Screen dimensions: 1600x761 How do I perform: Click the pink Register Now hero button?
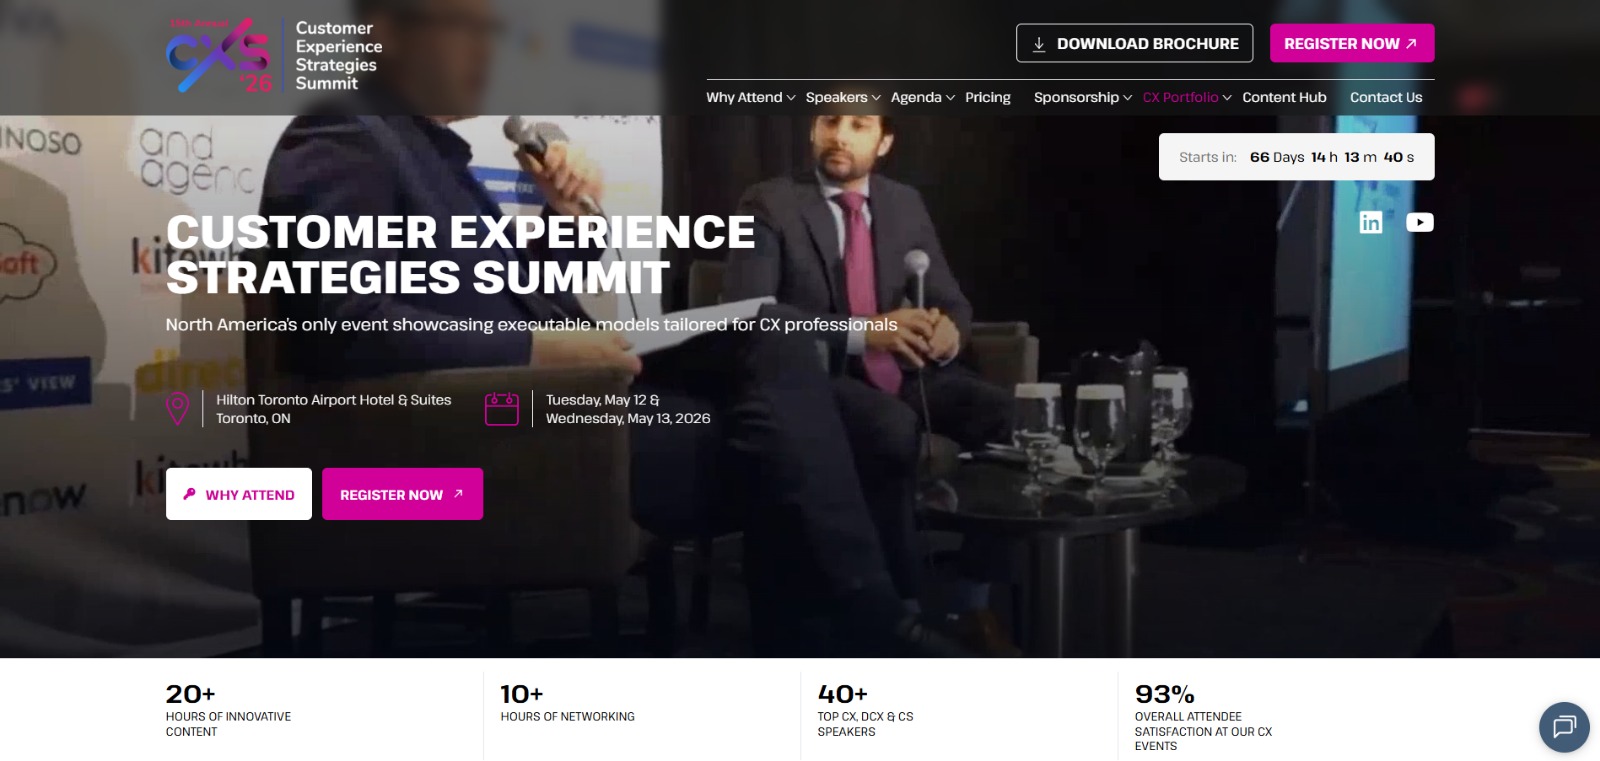tap(402, 494)
